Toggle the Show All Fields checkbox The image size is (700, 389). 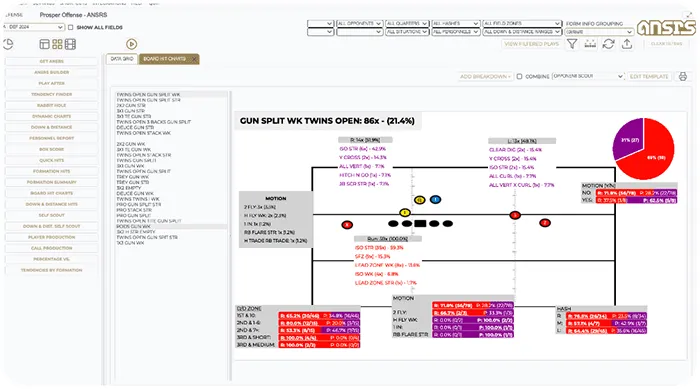coord(71,27)
